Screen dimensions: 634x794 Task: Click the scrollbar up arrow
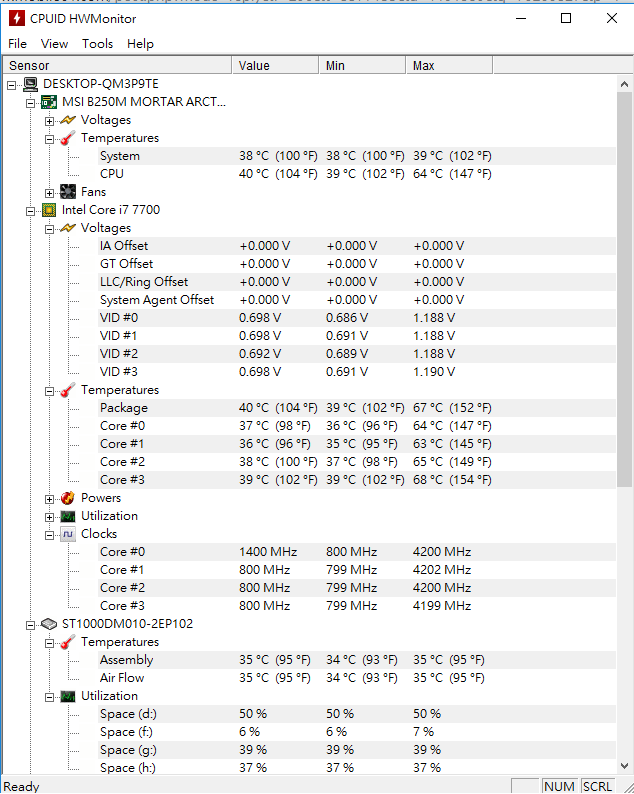624,84
